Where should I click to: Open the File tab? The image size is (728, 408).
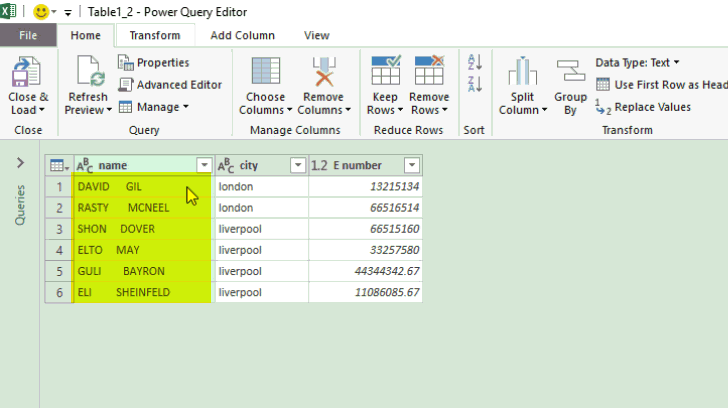28,35
